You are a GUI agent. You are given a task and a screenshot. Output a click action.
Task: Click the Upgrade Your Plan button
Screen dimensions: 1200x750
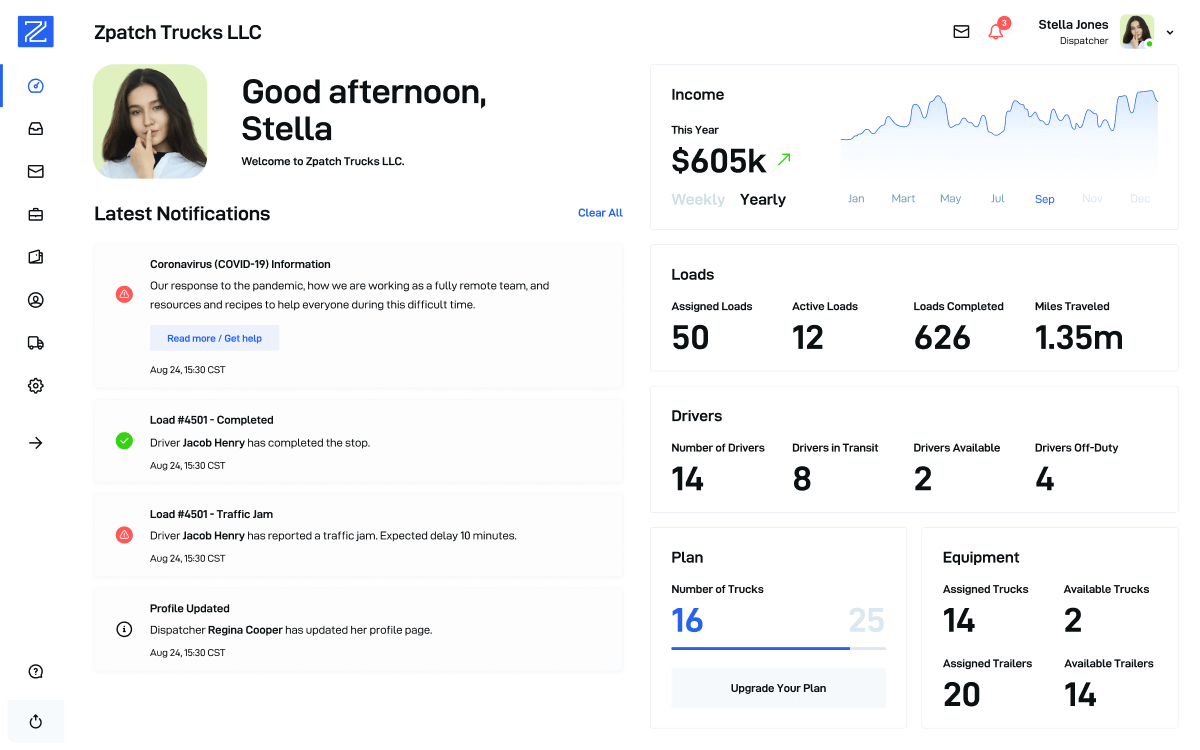pos(778,688)
